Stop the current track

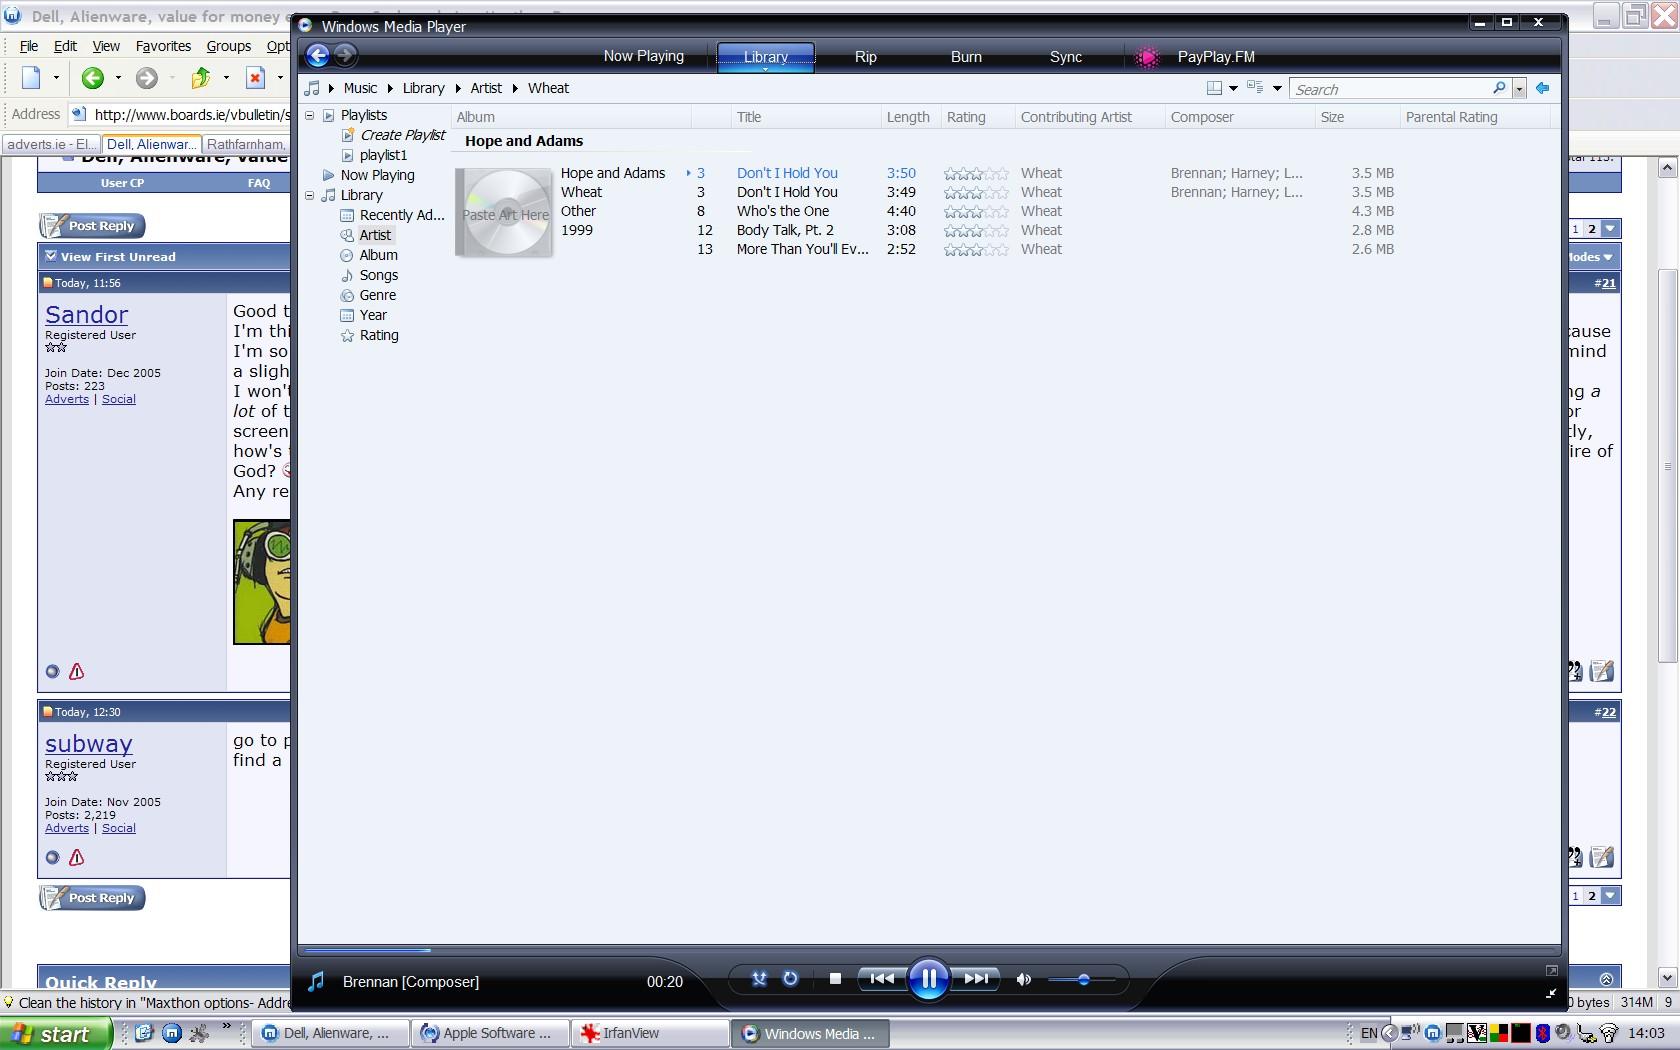[835, 979]
